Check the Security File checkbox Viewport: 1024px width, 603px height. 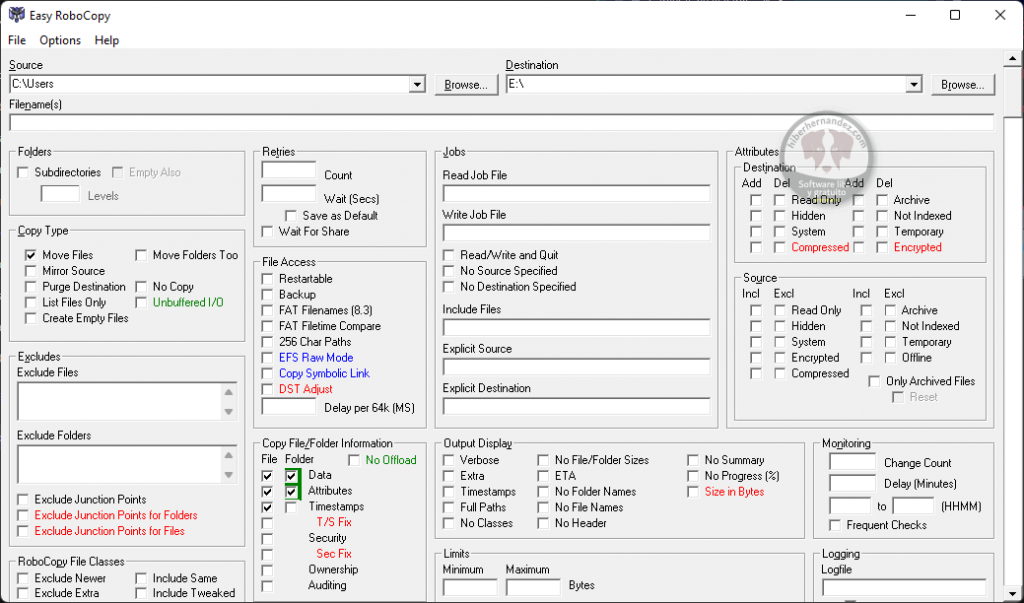[x=267, y=539]
